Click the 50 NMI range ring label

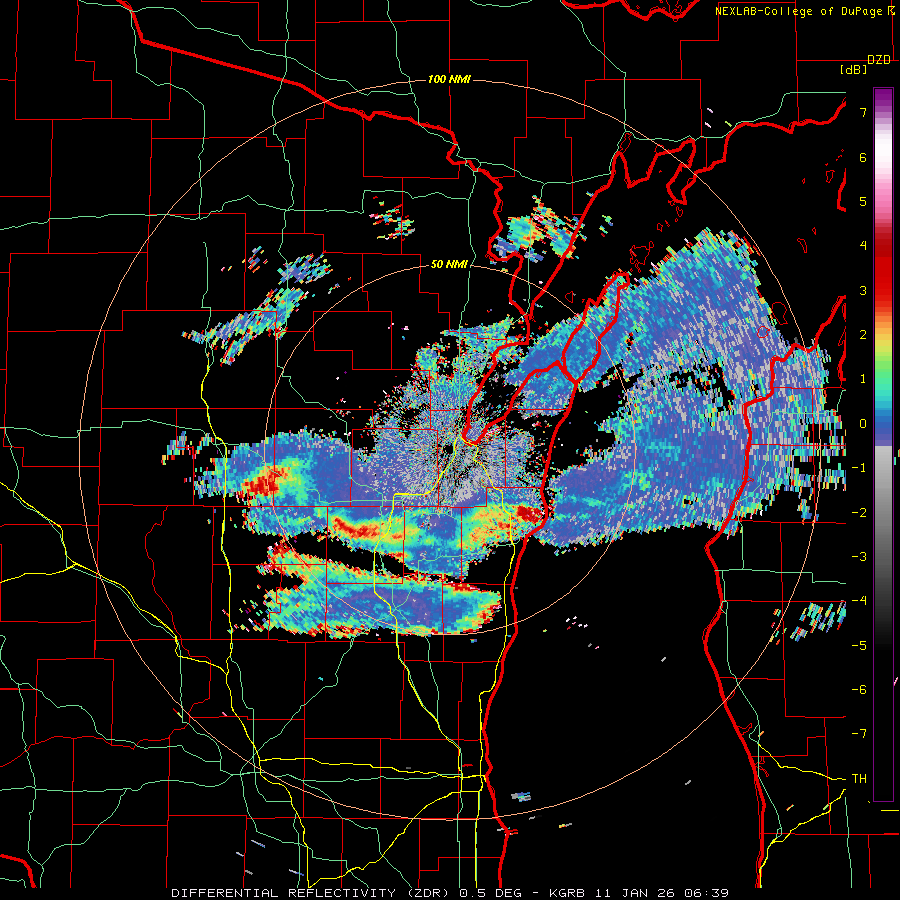[x=449, y=265]
